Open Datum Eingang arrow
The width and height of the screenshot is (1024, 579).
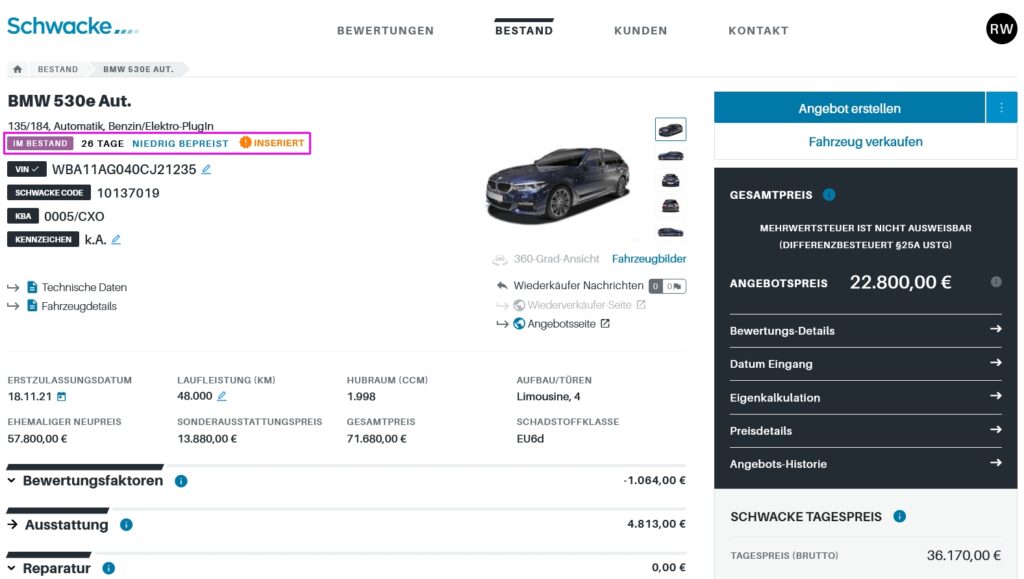tap(995, 362)
